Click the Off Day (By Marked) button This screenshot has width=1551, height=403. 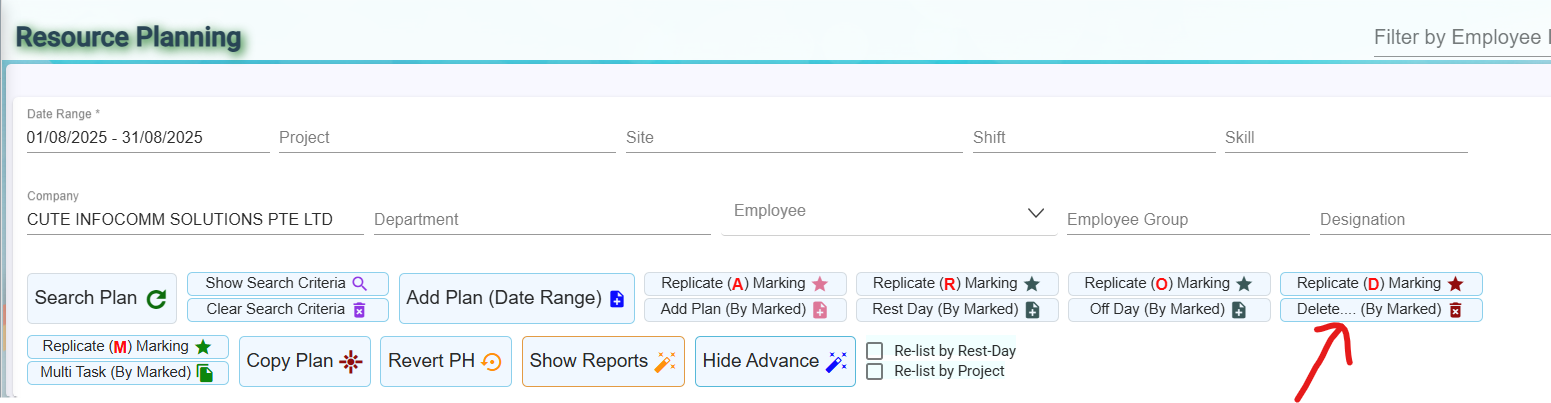tap(1169, 310)
